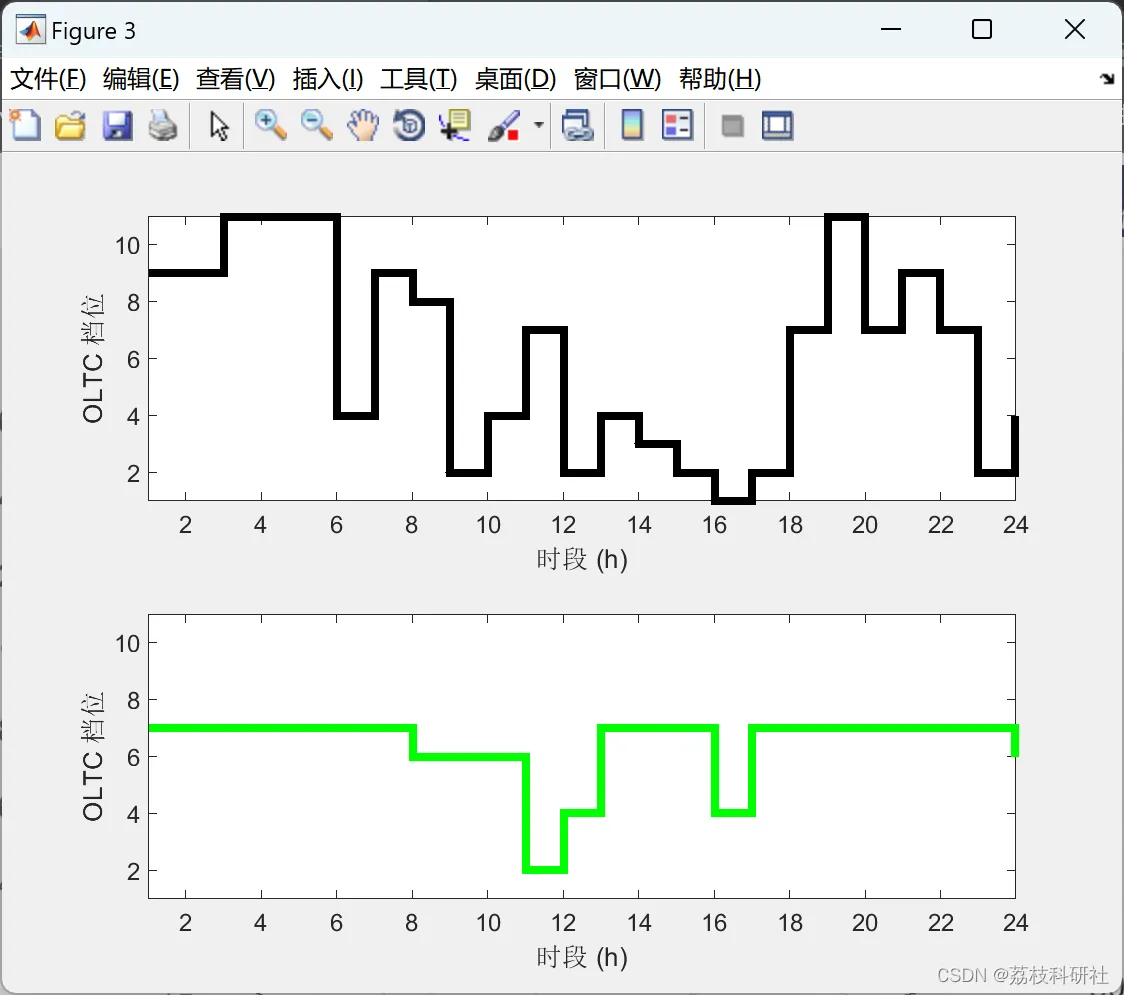Activate the Zoom Out tool

317,125
